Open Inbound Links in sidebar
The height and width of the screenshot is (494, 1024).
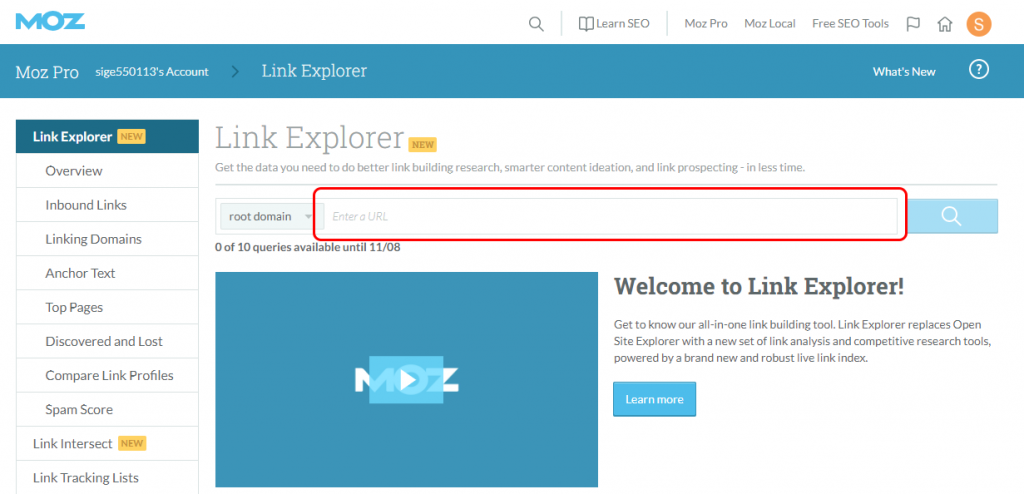coord(107,205)
